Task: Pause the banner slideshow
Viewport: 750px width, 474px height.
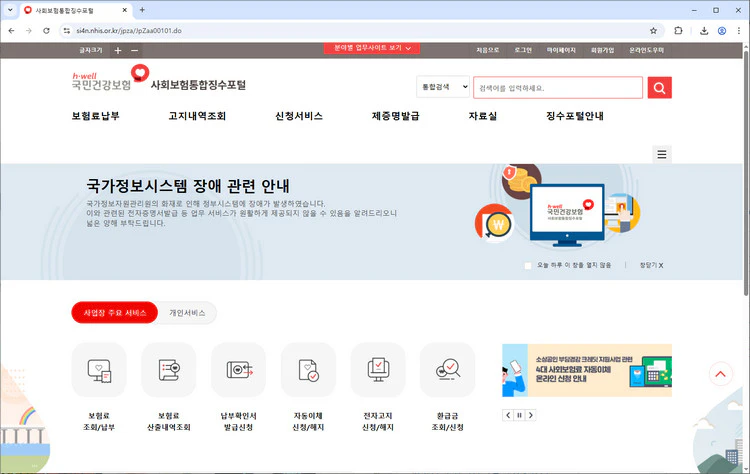Action: coord(519,415)
